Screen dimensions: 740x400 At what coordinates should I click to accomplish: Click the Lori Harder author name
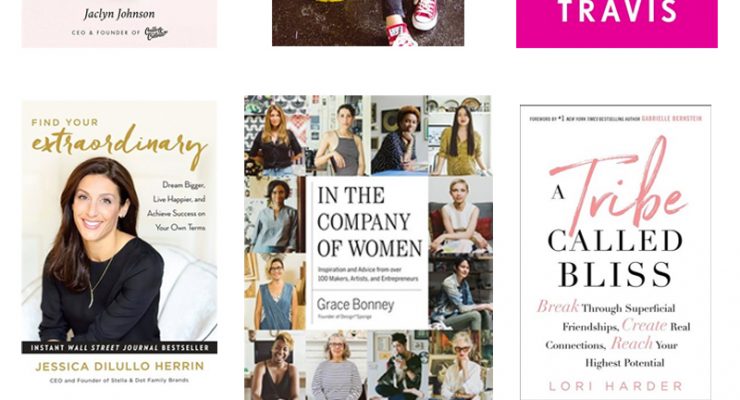(615, 386)
